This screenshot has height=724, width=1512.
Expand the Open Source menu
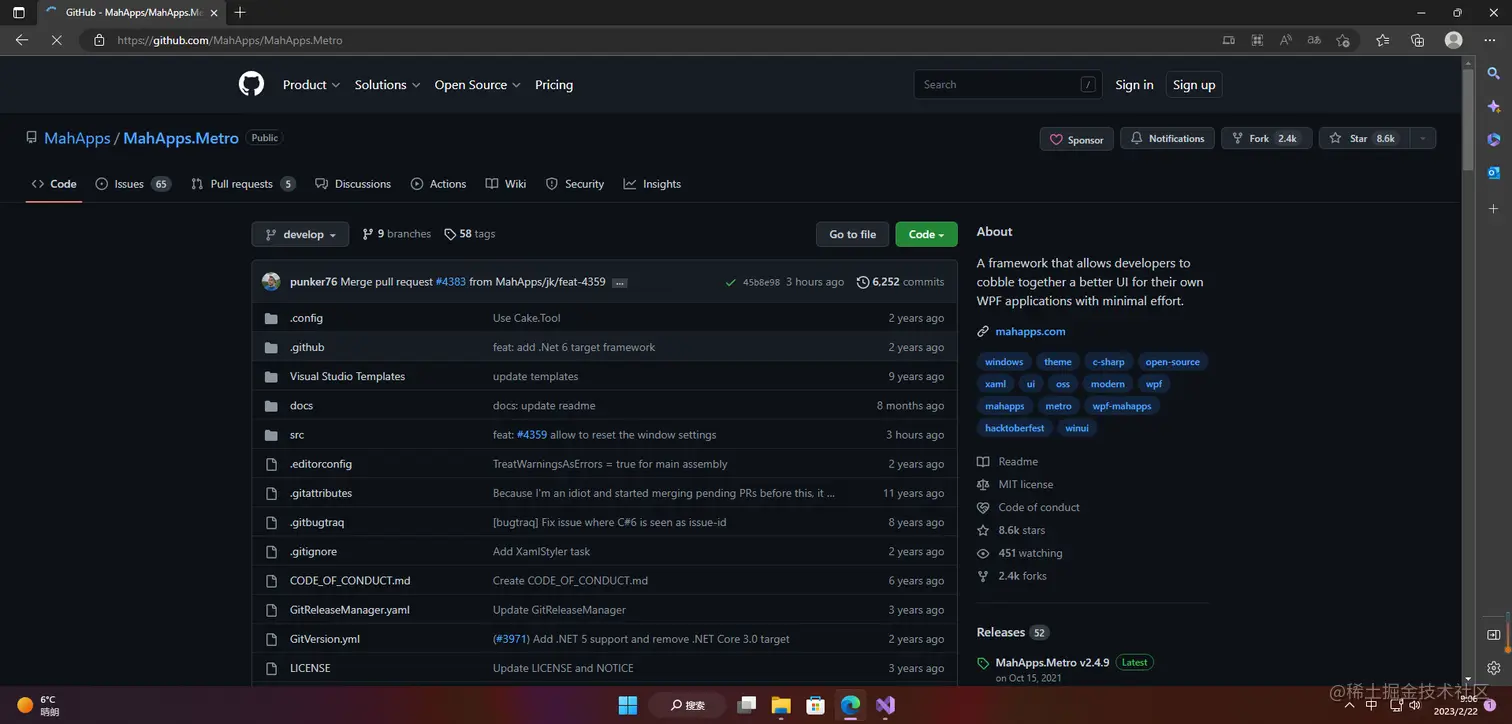(x=477, y=85)
